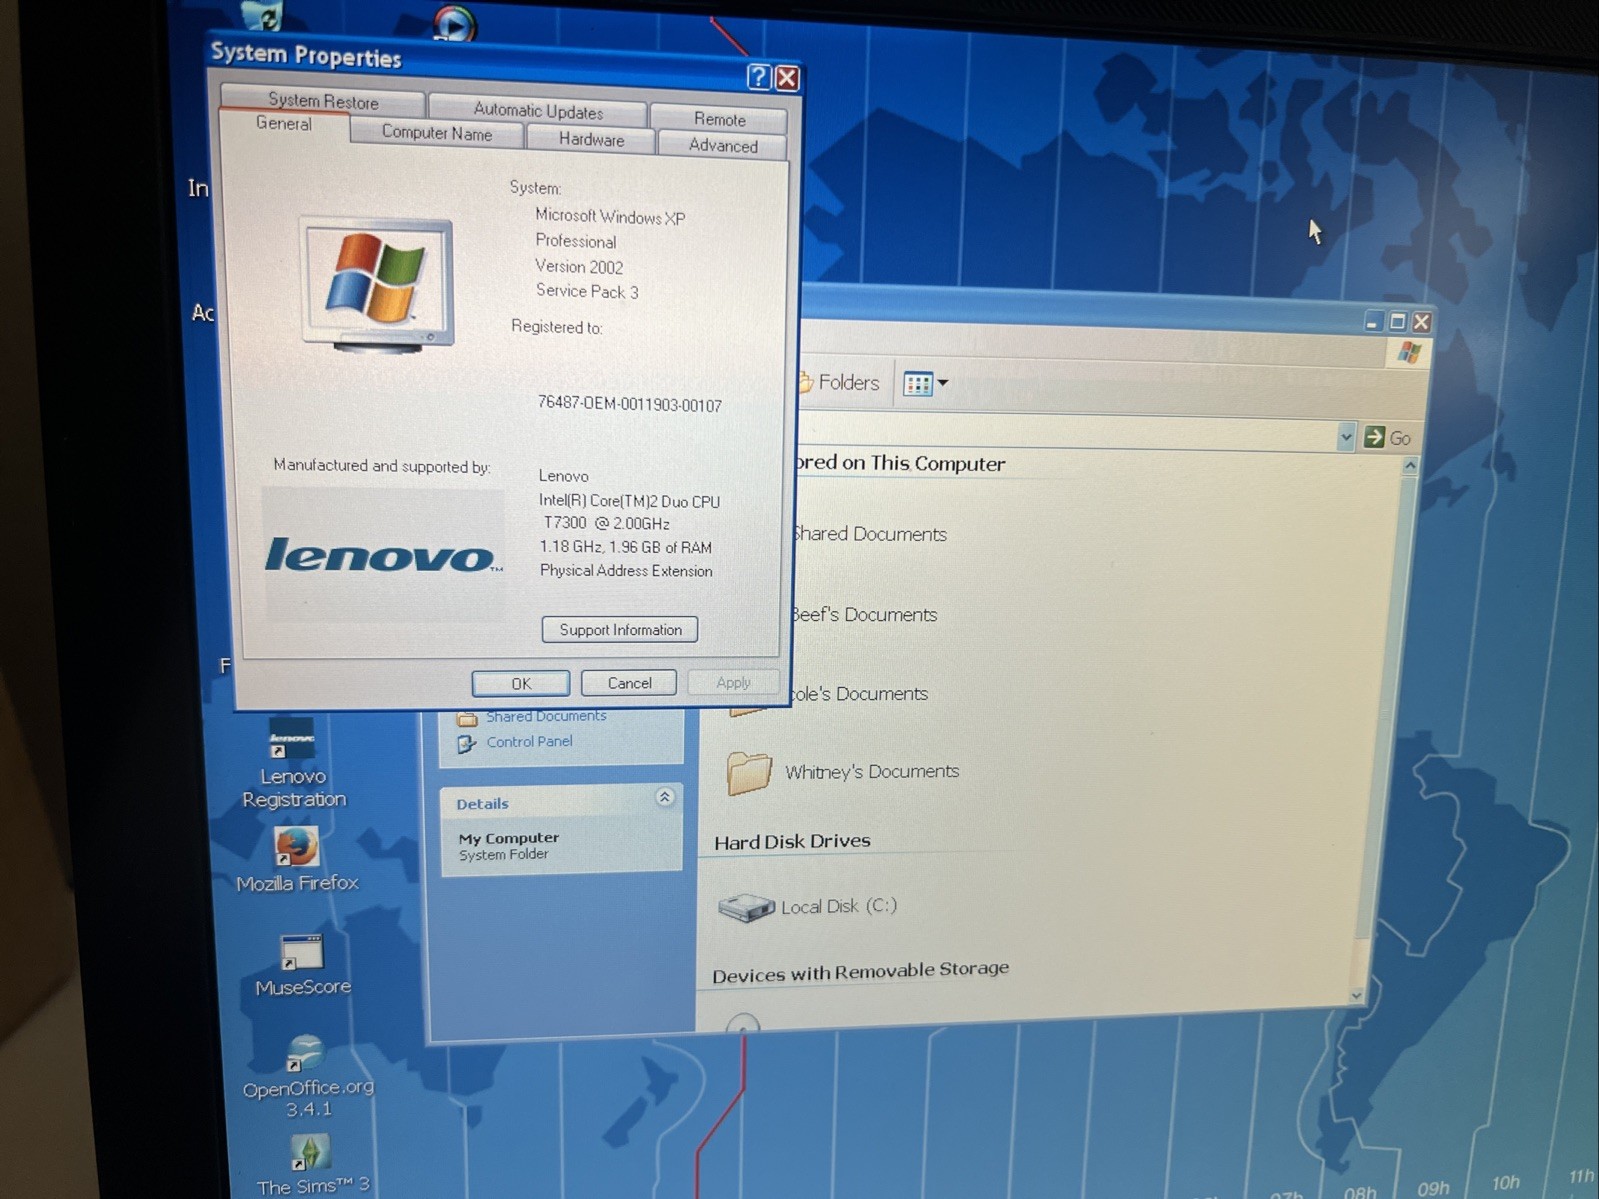Viewport: 1599px width, 1199px height.
Task: Maximize the My Computer window
Action: (1397, 322)
